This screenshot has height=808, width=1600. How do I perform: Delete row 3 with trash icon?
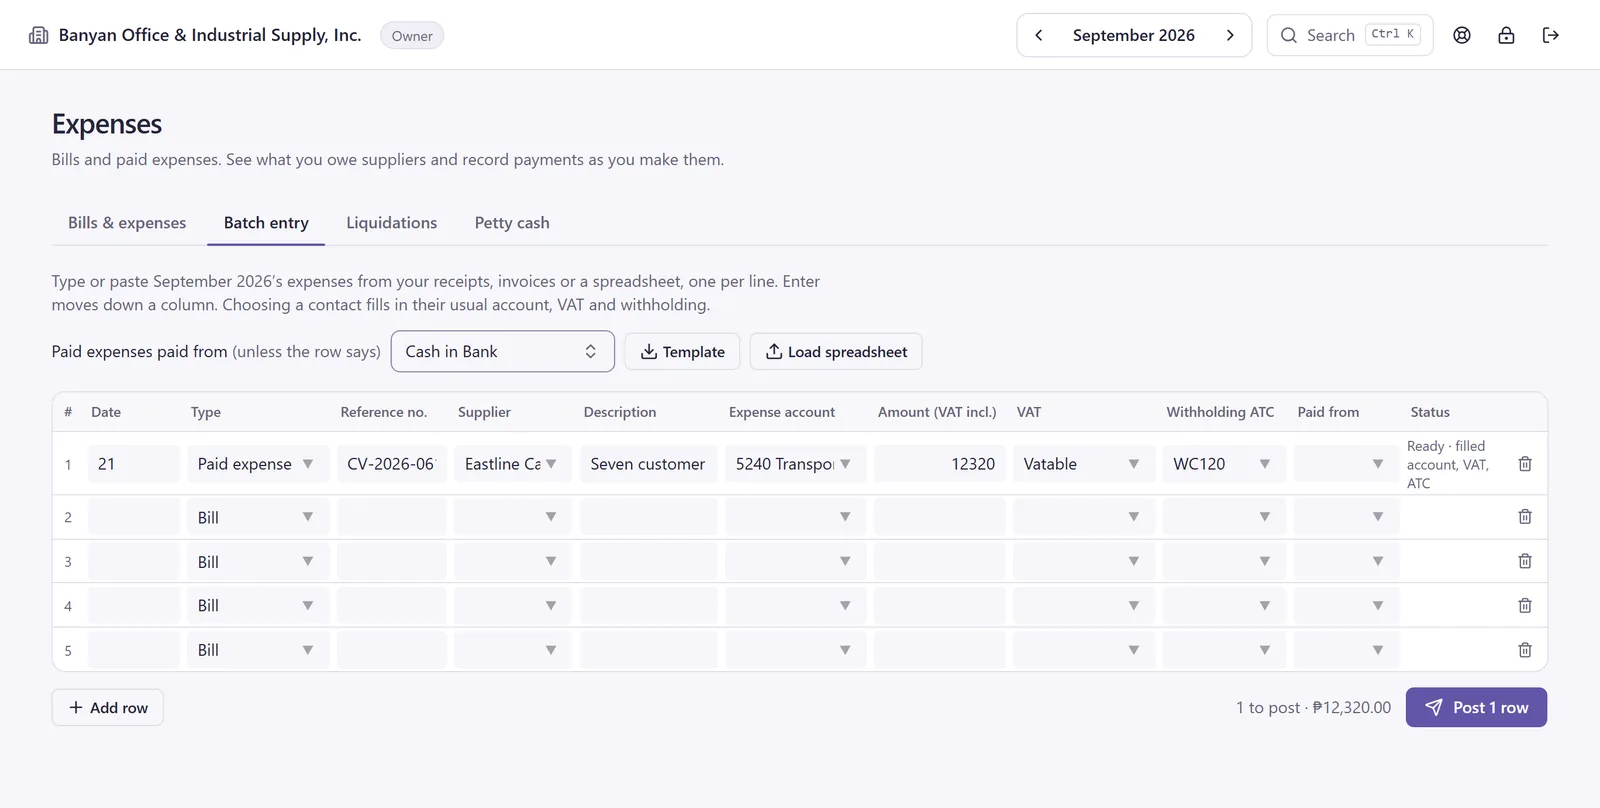[x=1525, y=561]
